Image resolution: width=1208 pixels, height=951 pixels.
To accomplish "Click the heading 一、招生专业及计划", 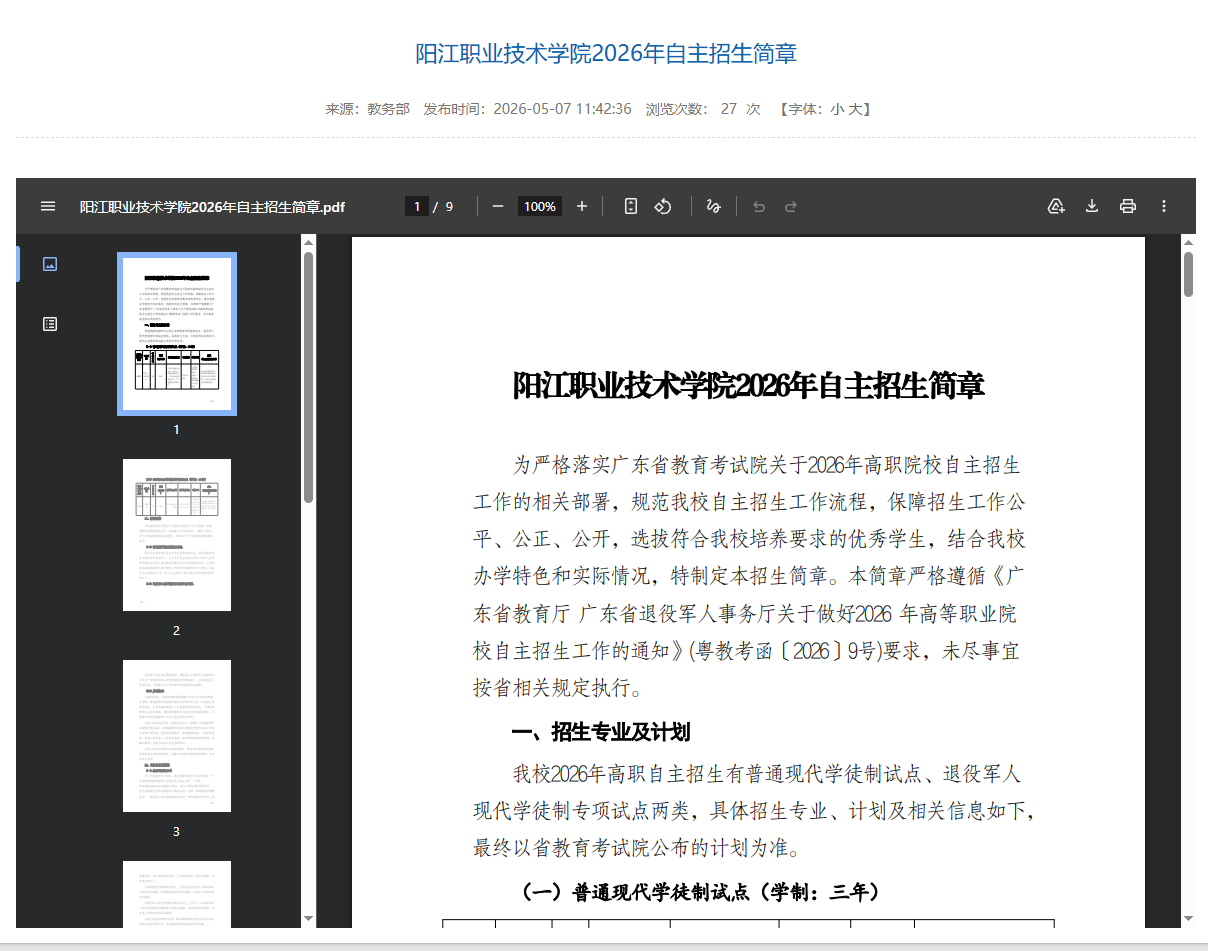I will [x=601, y=732].
